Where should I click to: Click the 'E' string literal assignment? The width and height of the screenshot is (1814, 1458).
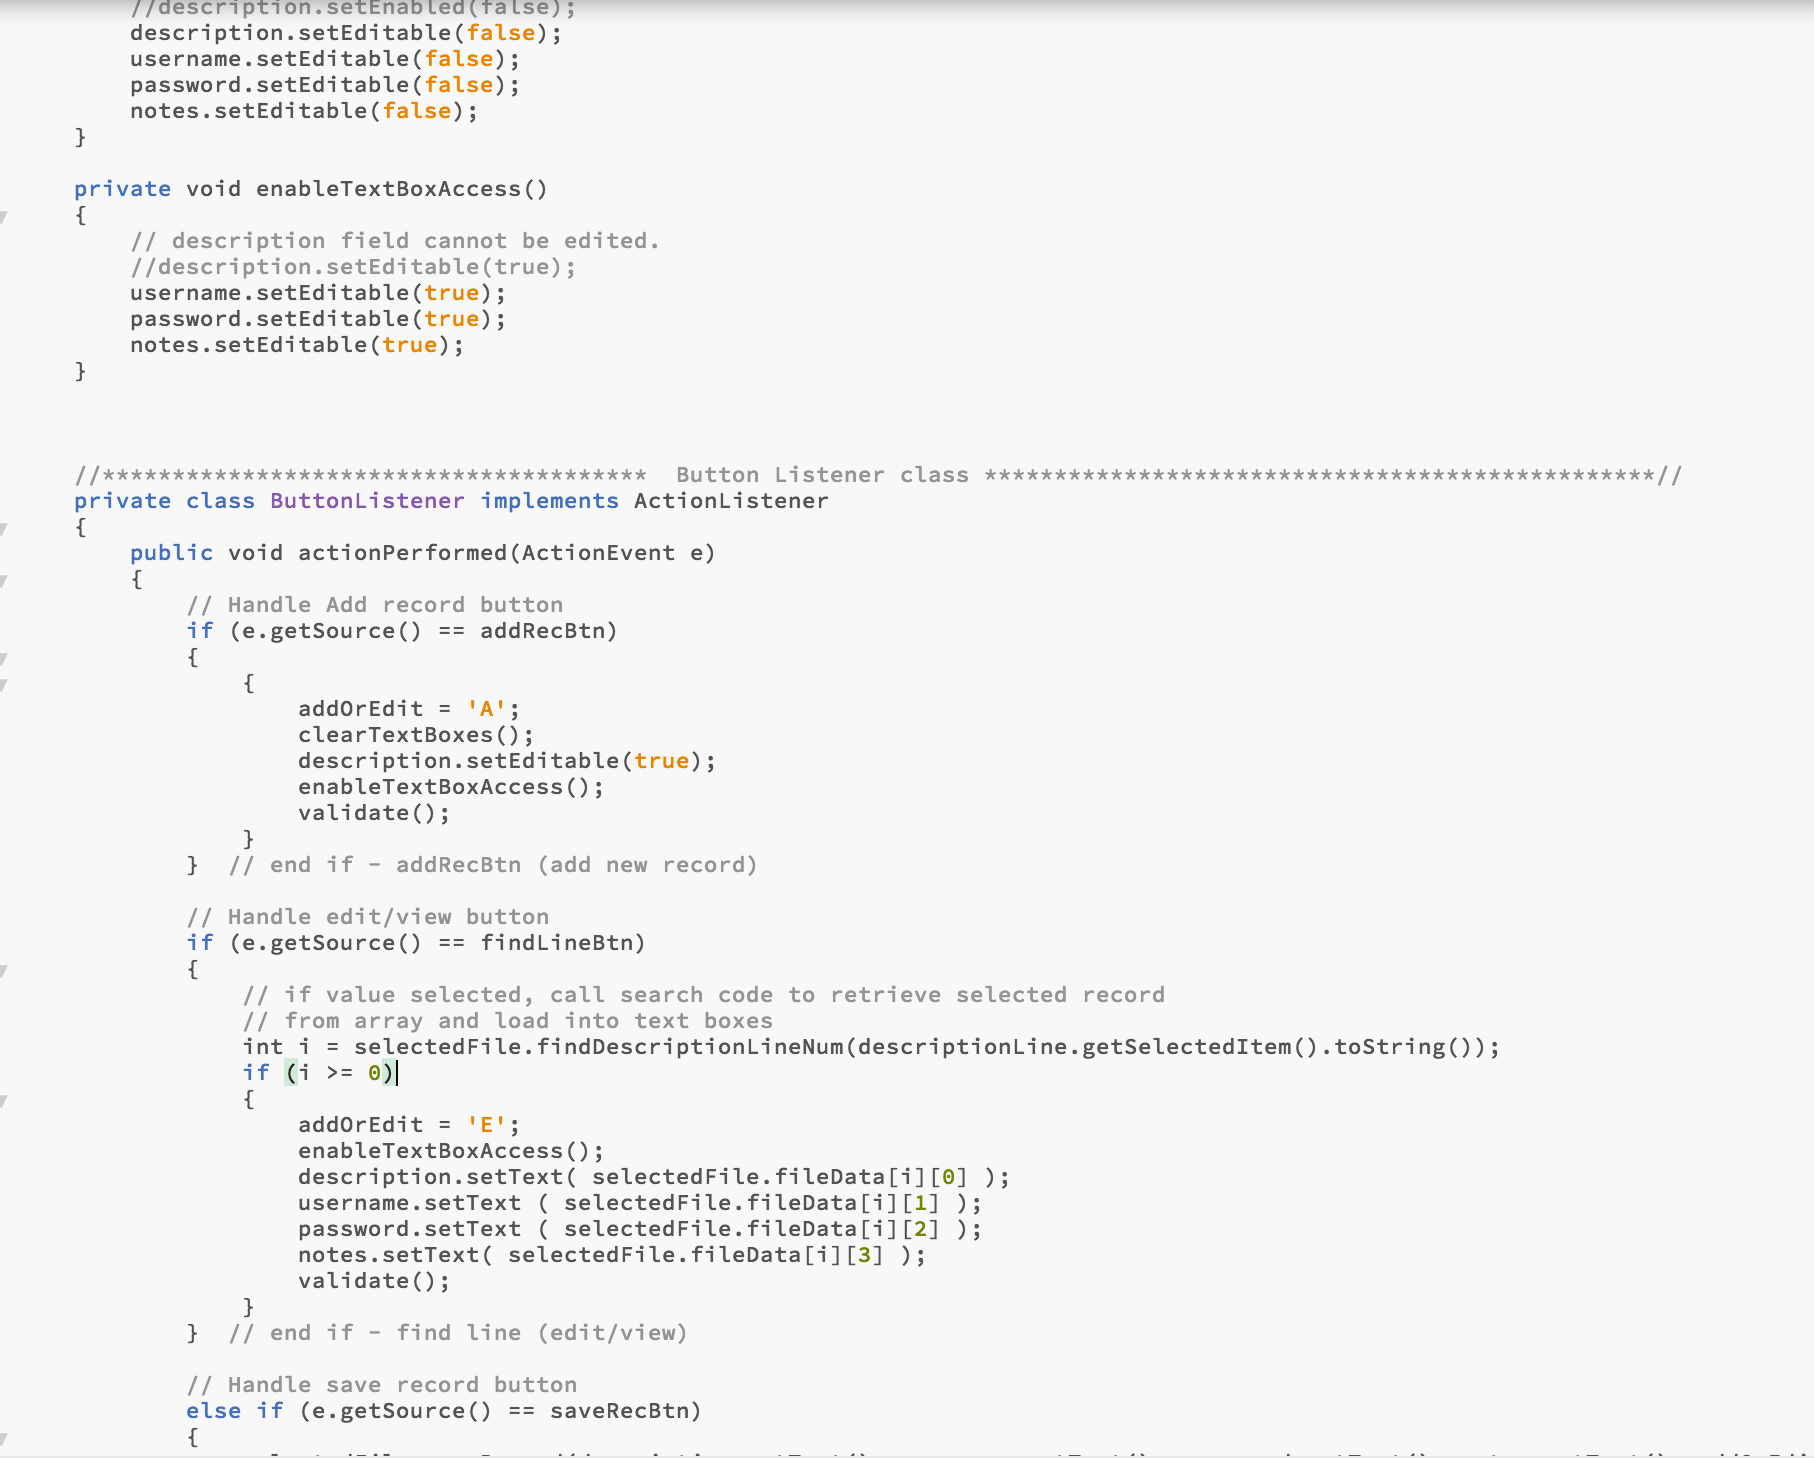[x=486, y=1124]
